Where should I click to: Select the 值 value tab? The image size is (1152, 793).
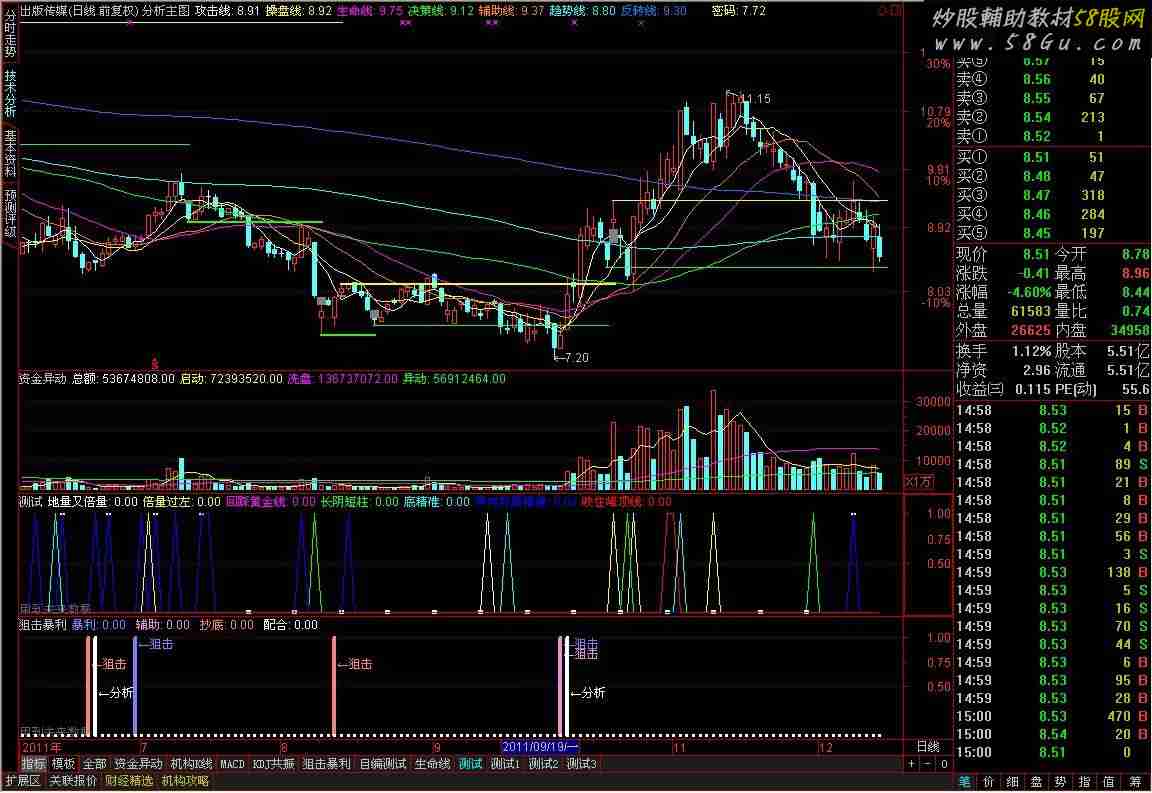(x=1109, y=781)
